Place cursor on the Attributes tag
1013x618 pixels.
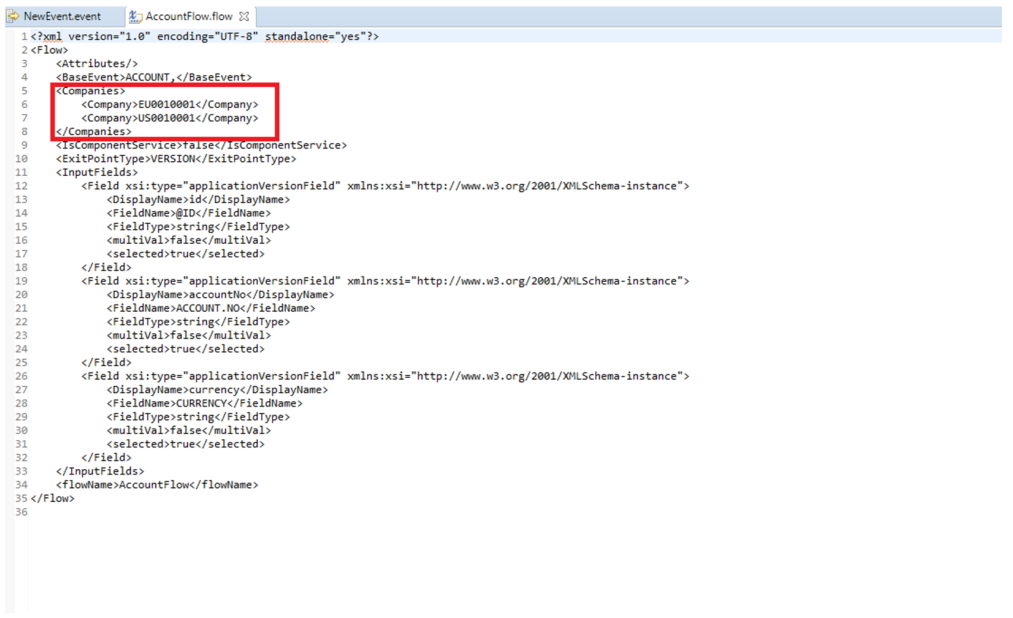point(97,64)
